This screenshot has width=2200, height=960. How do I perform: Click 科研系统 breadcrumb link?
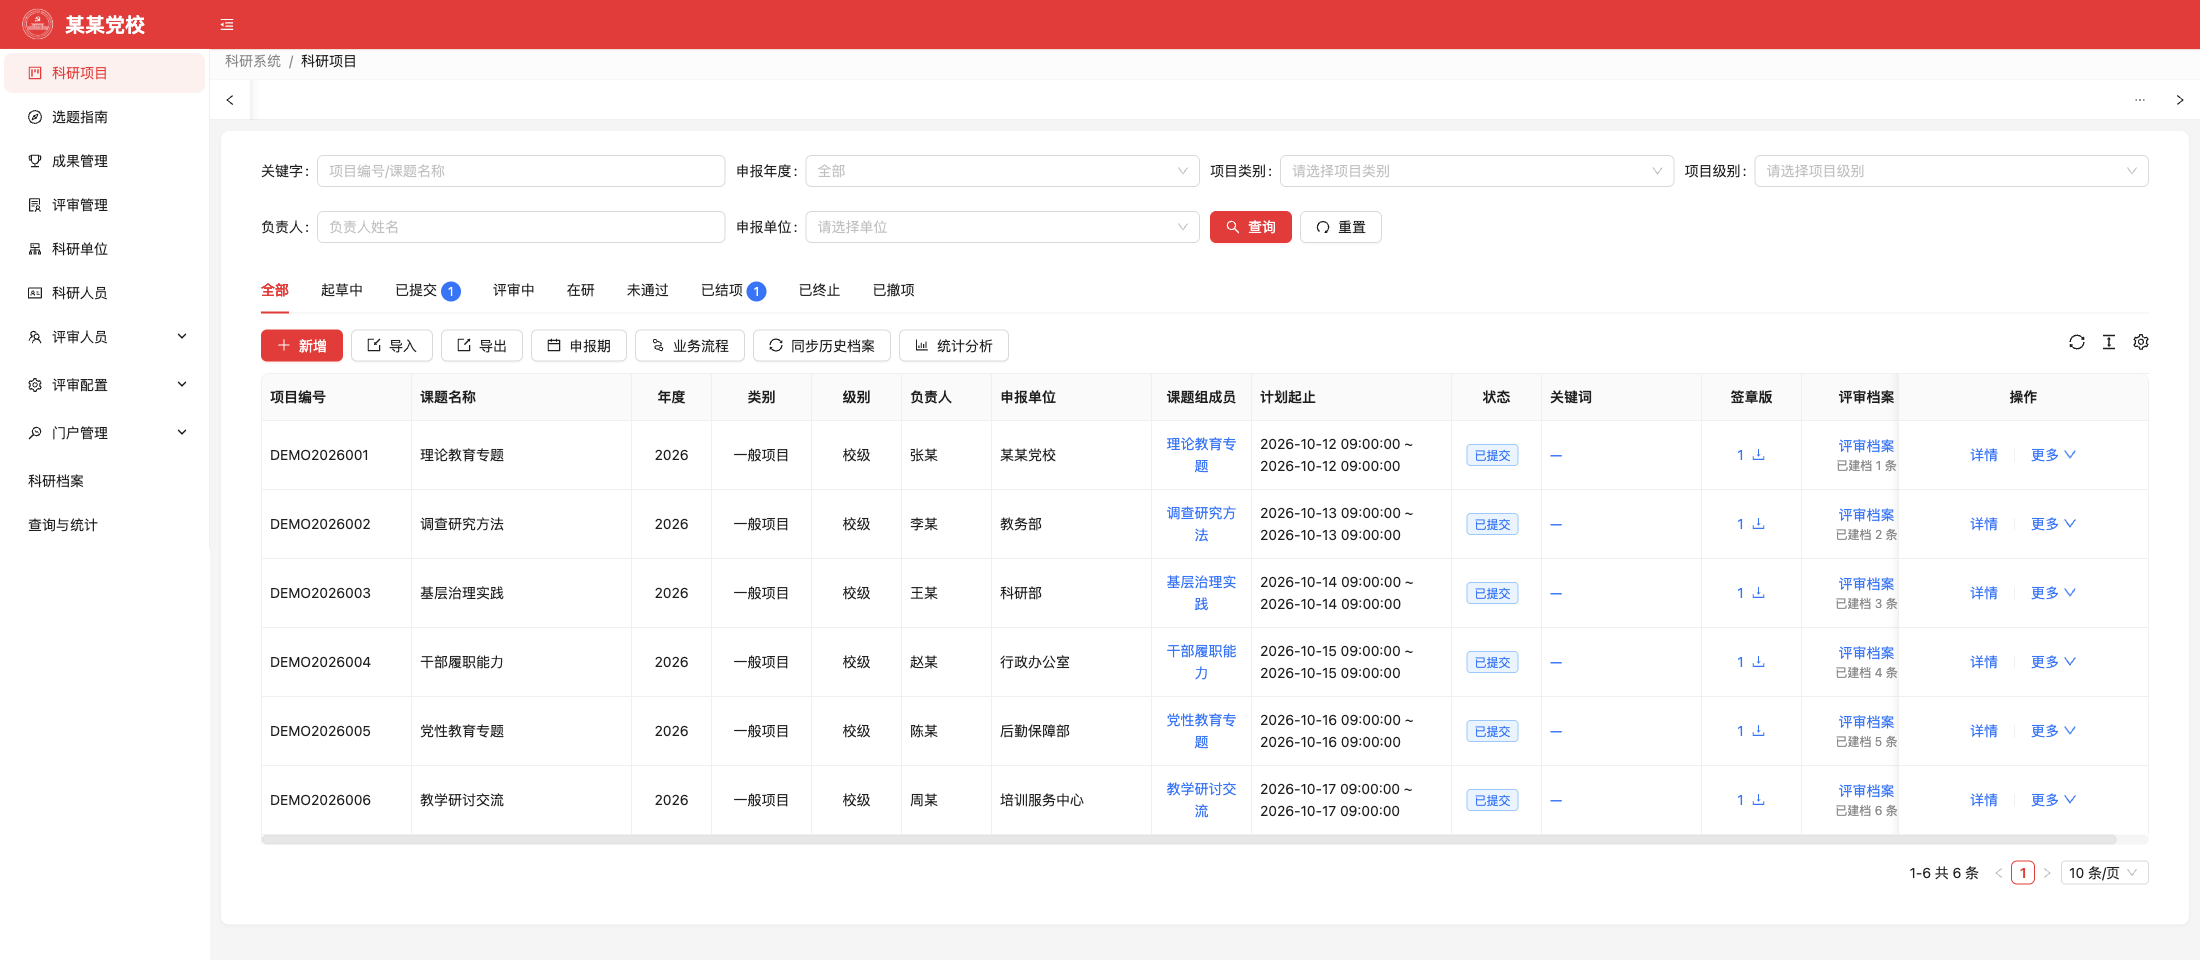click(x=253, y=61)
